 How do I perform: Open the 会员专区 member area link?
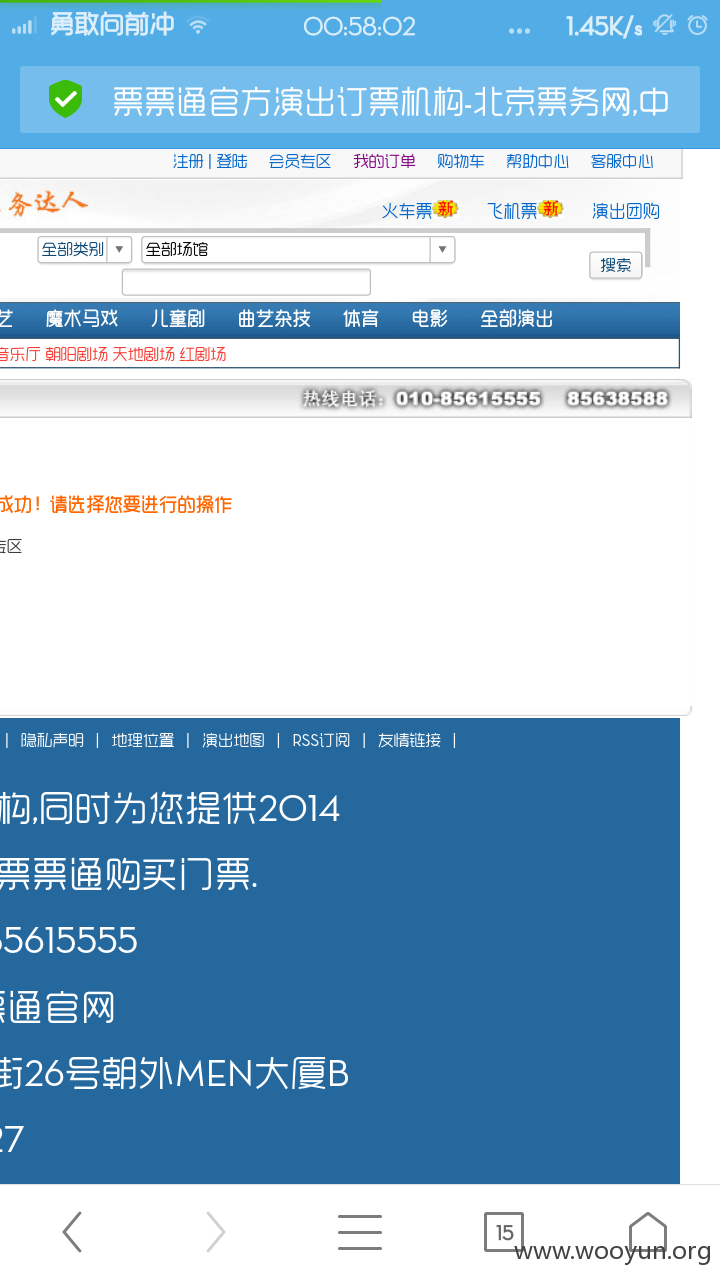300,161
